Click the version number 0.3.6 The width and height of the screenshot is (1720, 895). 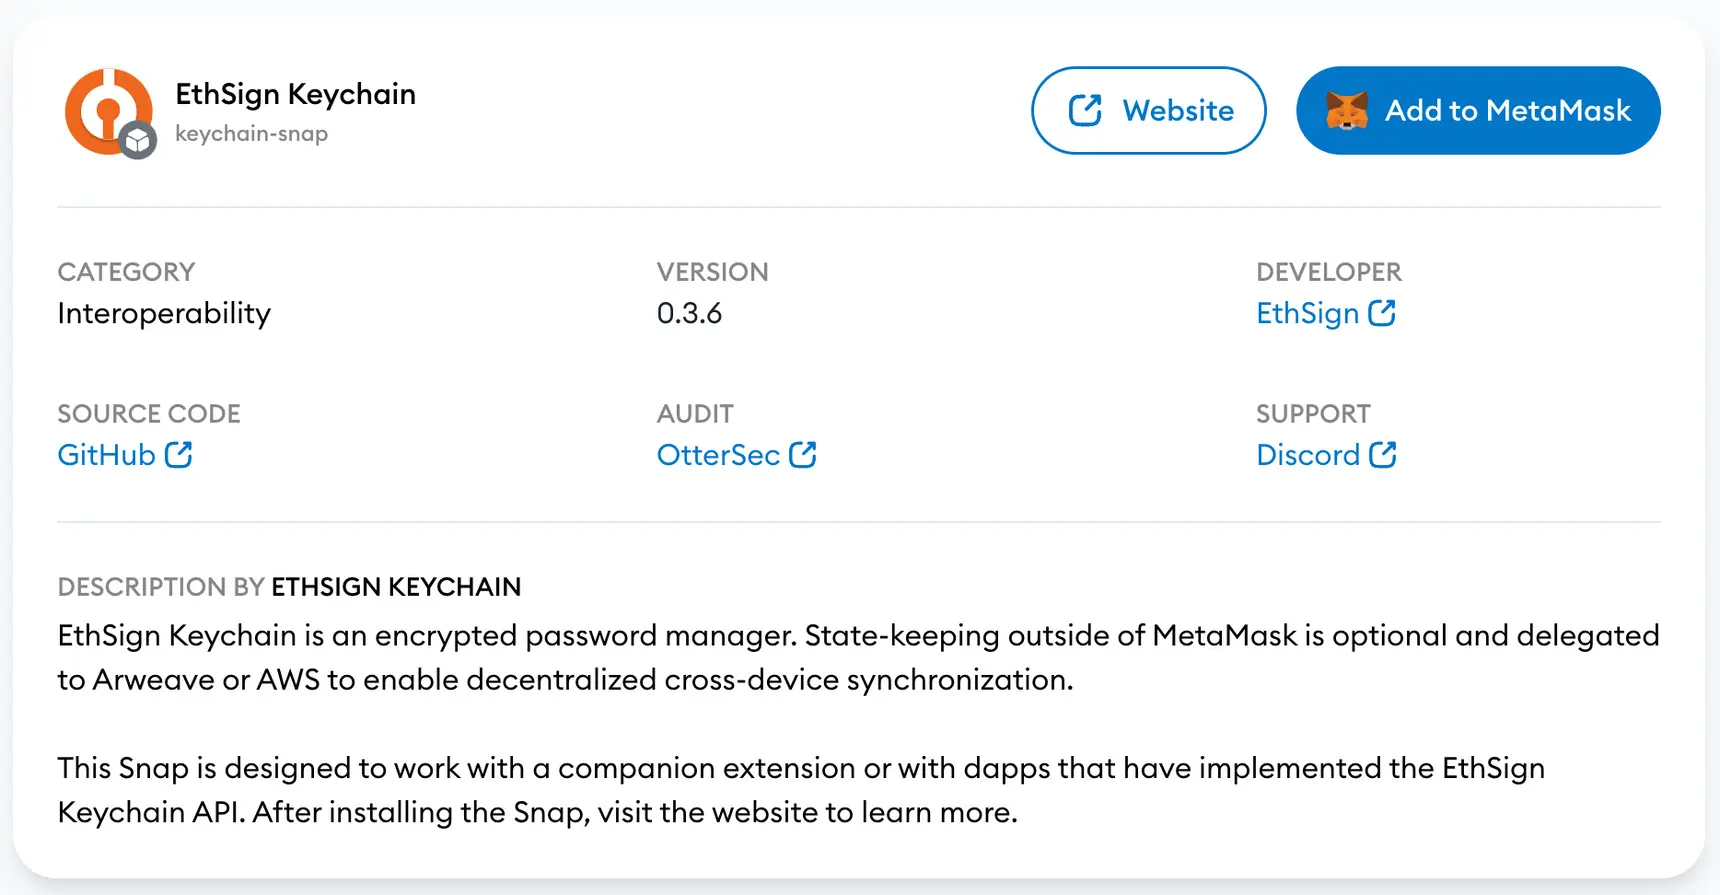pyautogui.click(x=690, y=313)
